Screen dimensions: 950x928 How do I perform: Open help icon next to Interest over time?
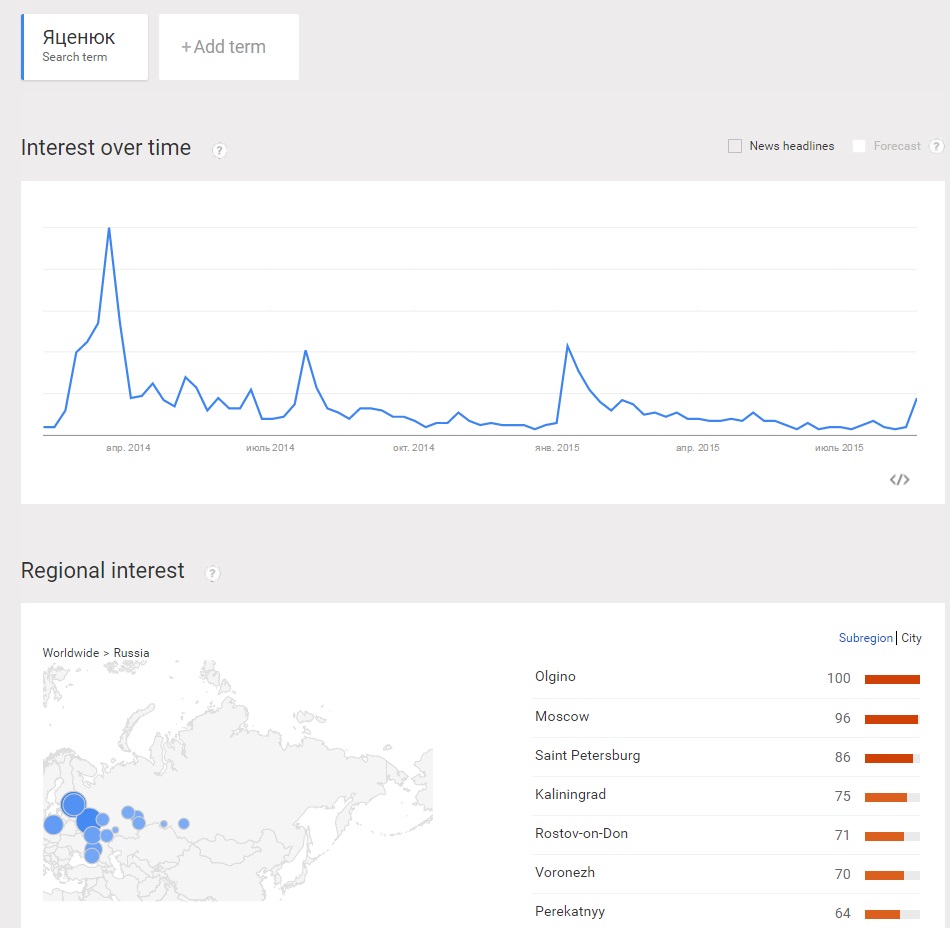click(x=219, y=150)
